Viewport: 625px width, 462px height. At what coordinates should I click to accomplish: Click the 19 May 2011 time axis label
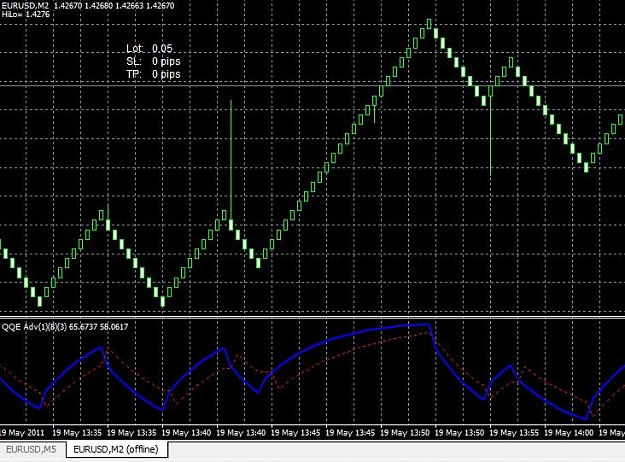[x=22, y=433]
